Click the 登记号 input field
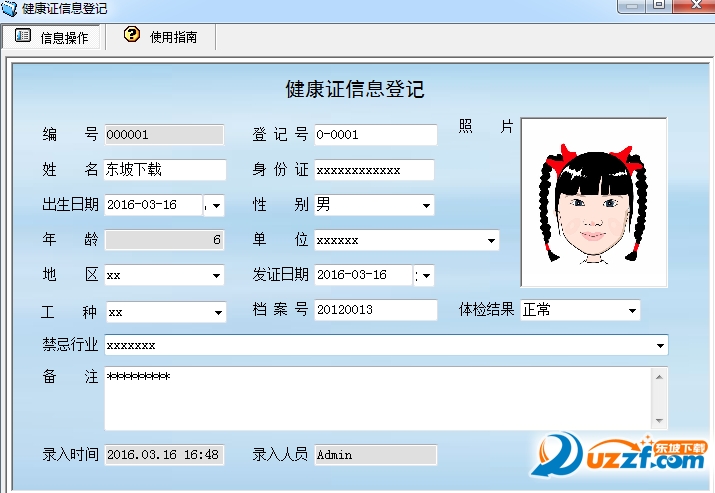The height and width of the screenshot is (493, 715). [376, 135]
